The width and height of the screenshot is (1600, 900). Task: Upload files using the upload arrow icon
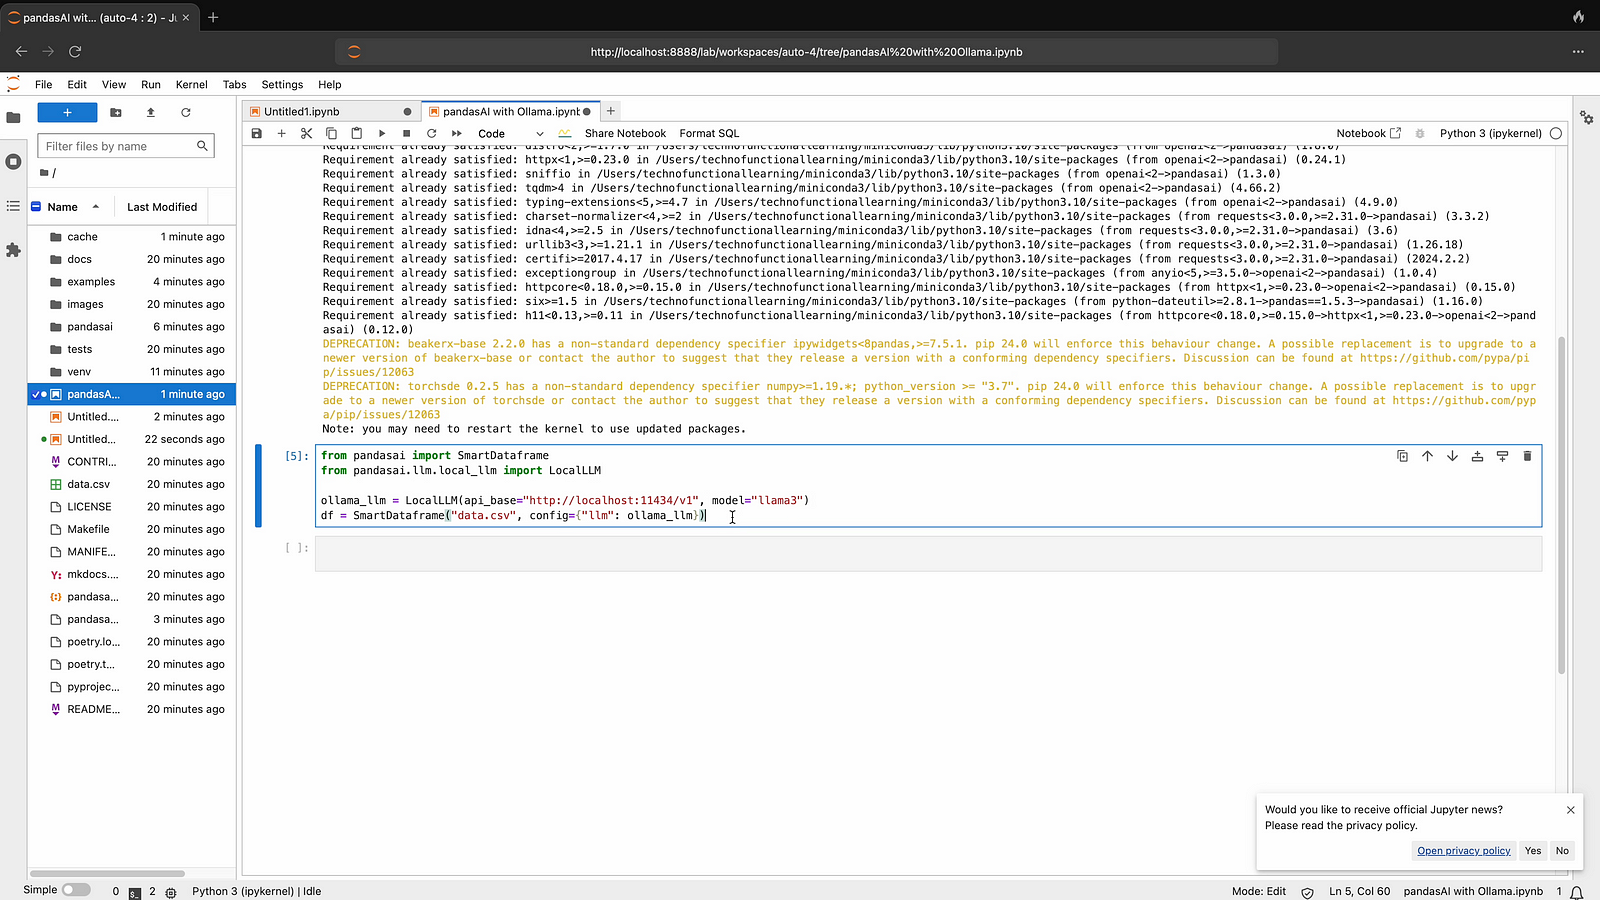151,113
